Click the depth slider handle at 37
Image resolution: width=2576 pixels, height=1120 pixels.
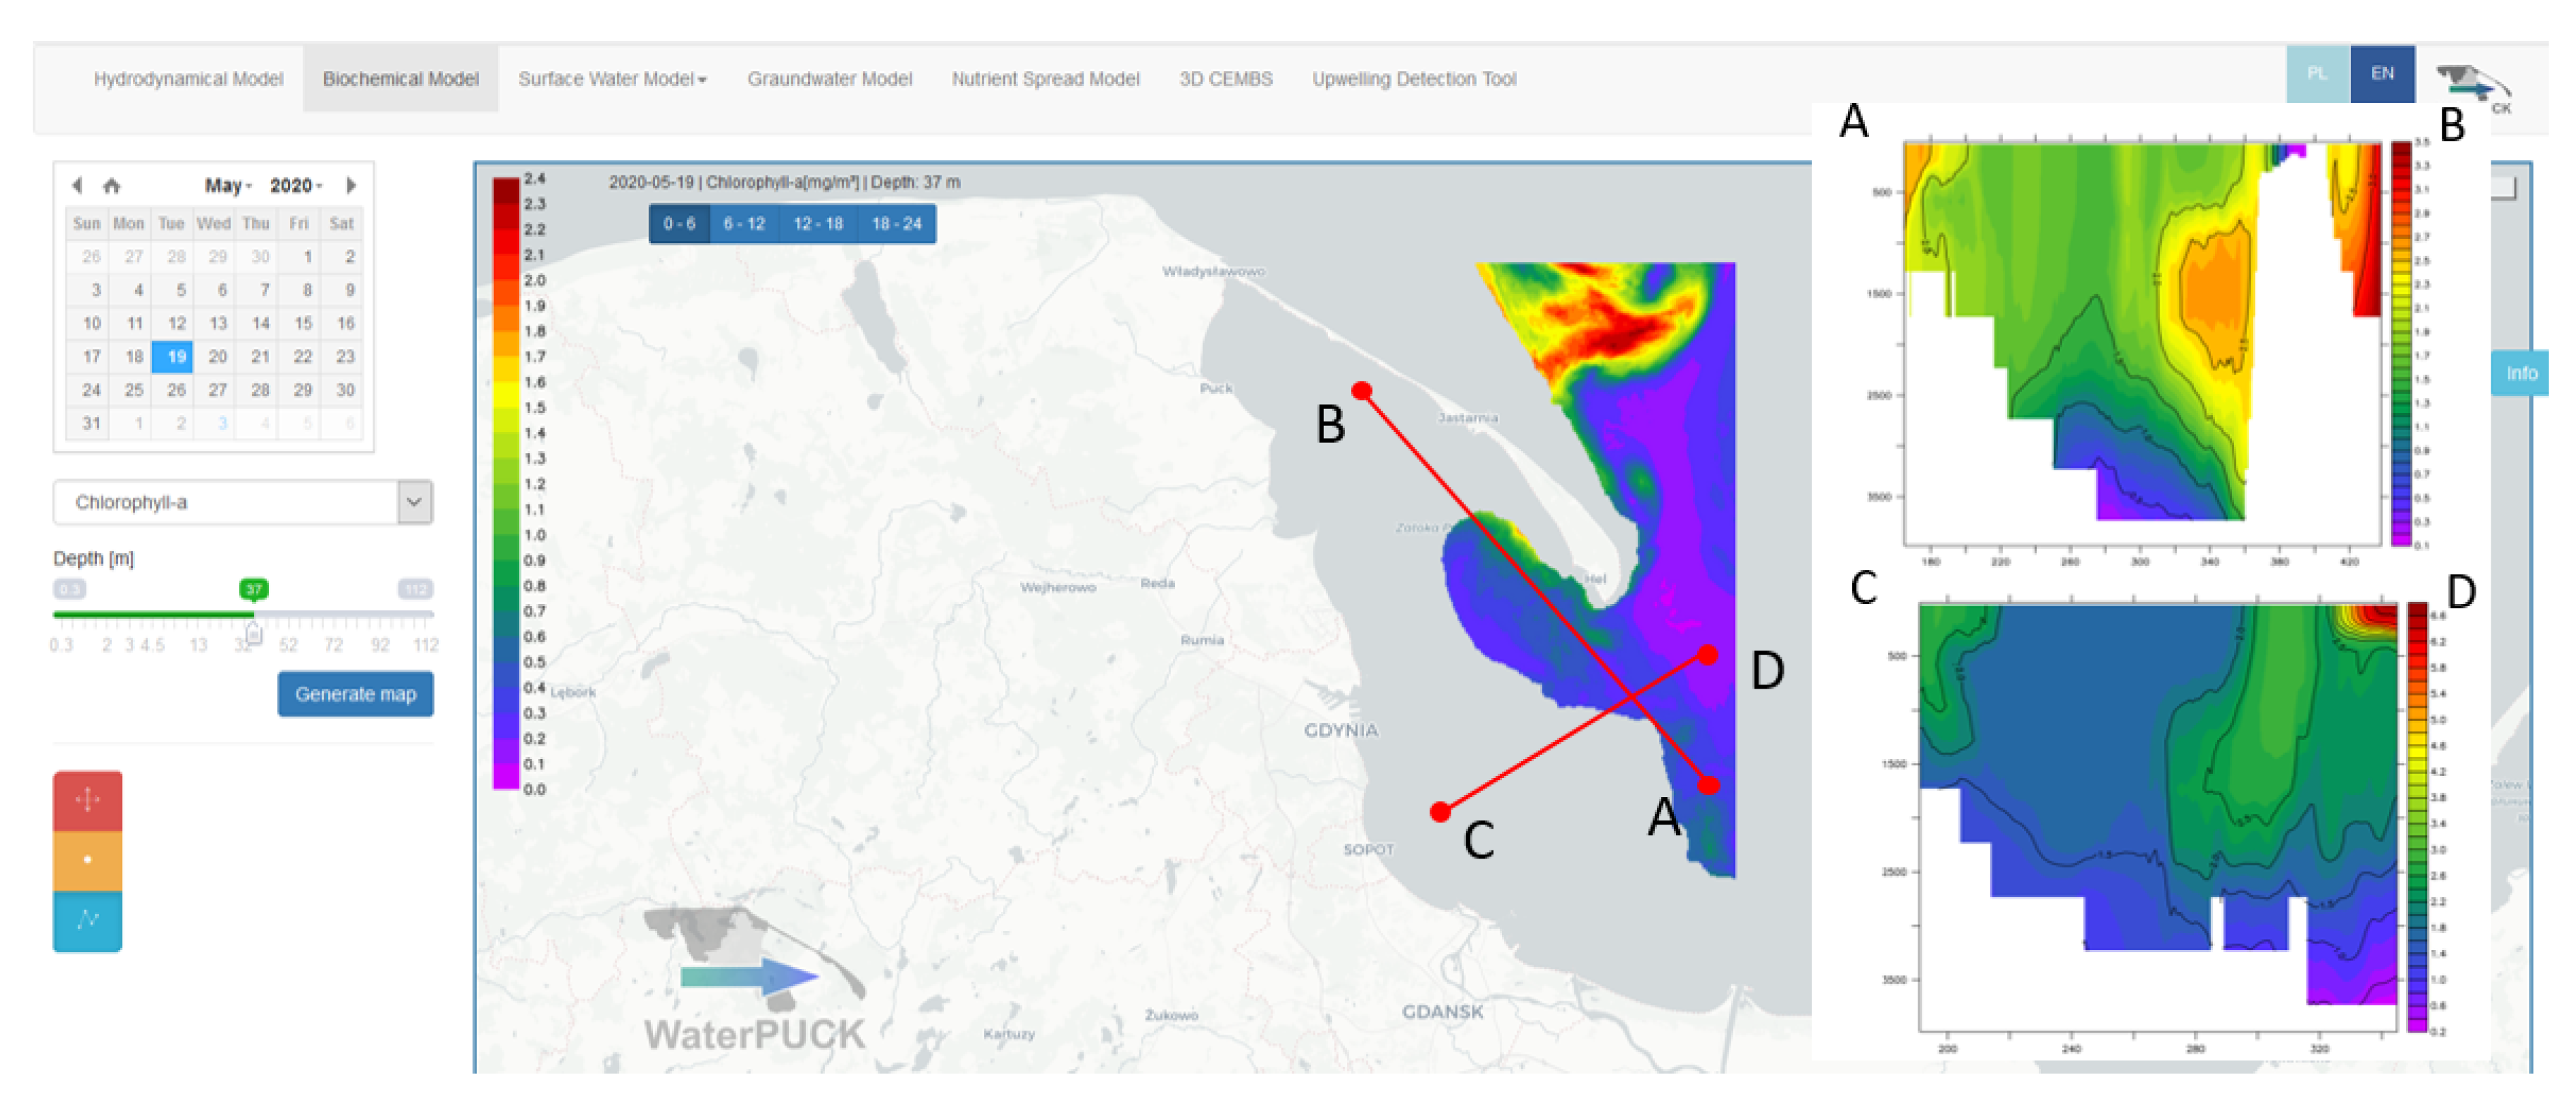point(254,633)
